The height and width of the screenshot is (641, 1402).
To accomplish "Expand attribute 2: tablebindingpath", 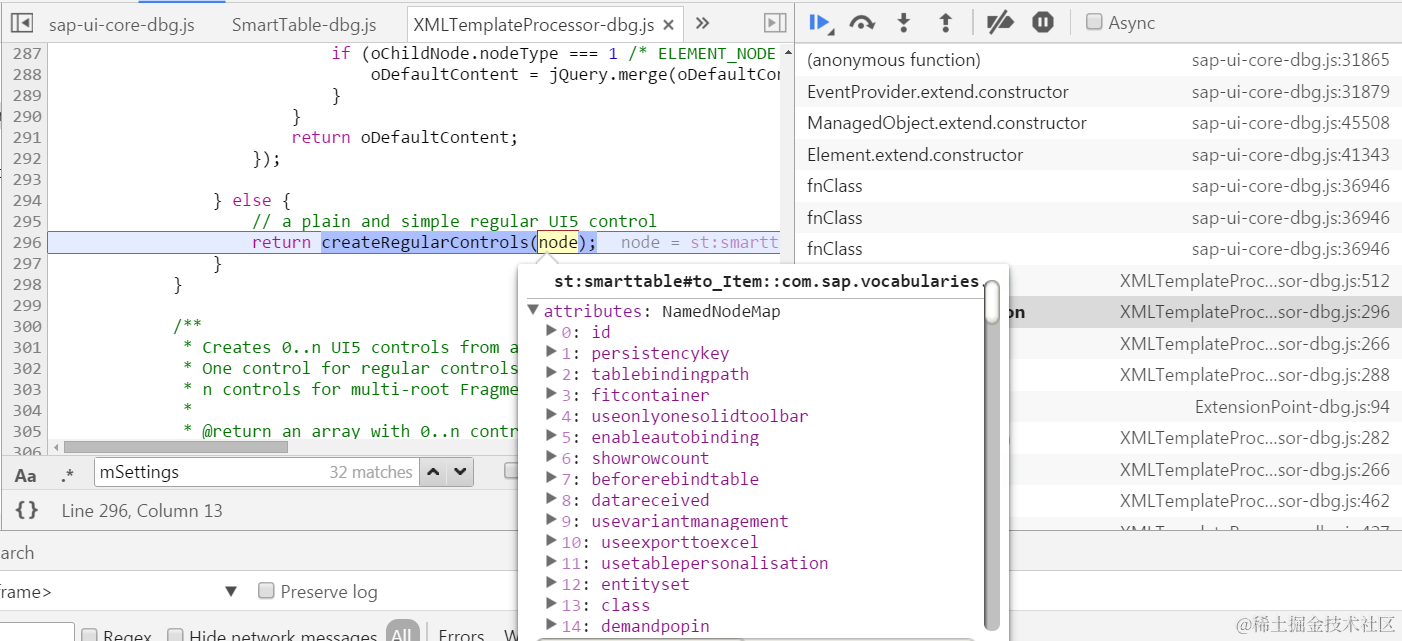I will (x=551, y=374).
